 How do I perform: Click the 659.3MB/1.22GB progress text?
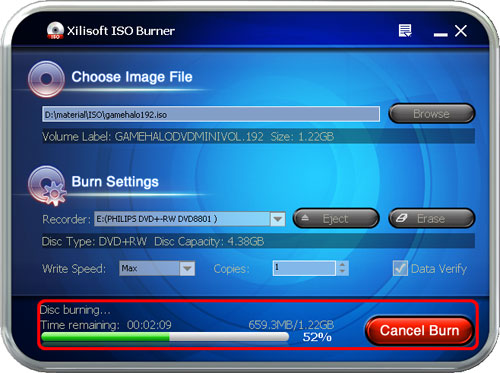[291, 325]
